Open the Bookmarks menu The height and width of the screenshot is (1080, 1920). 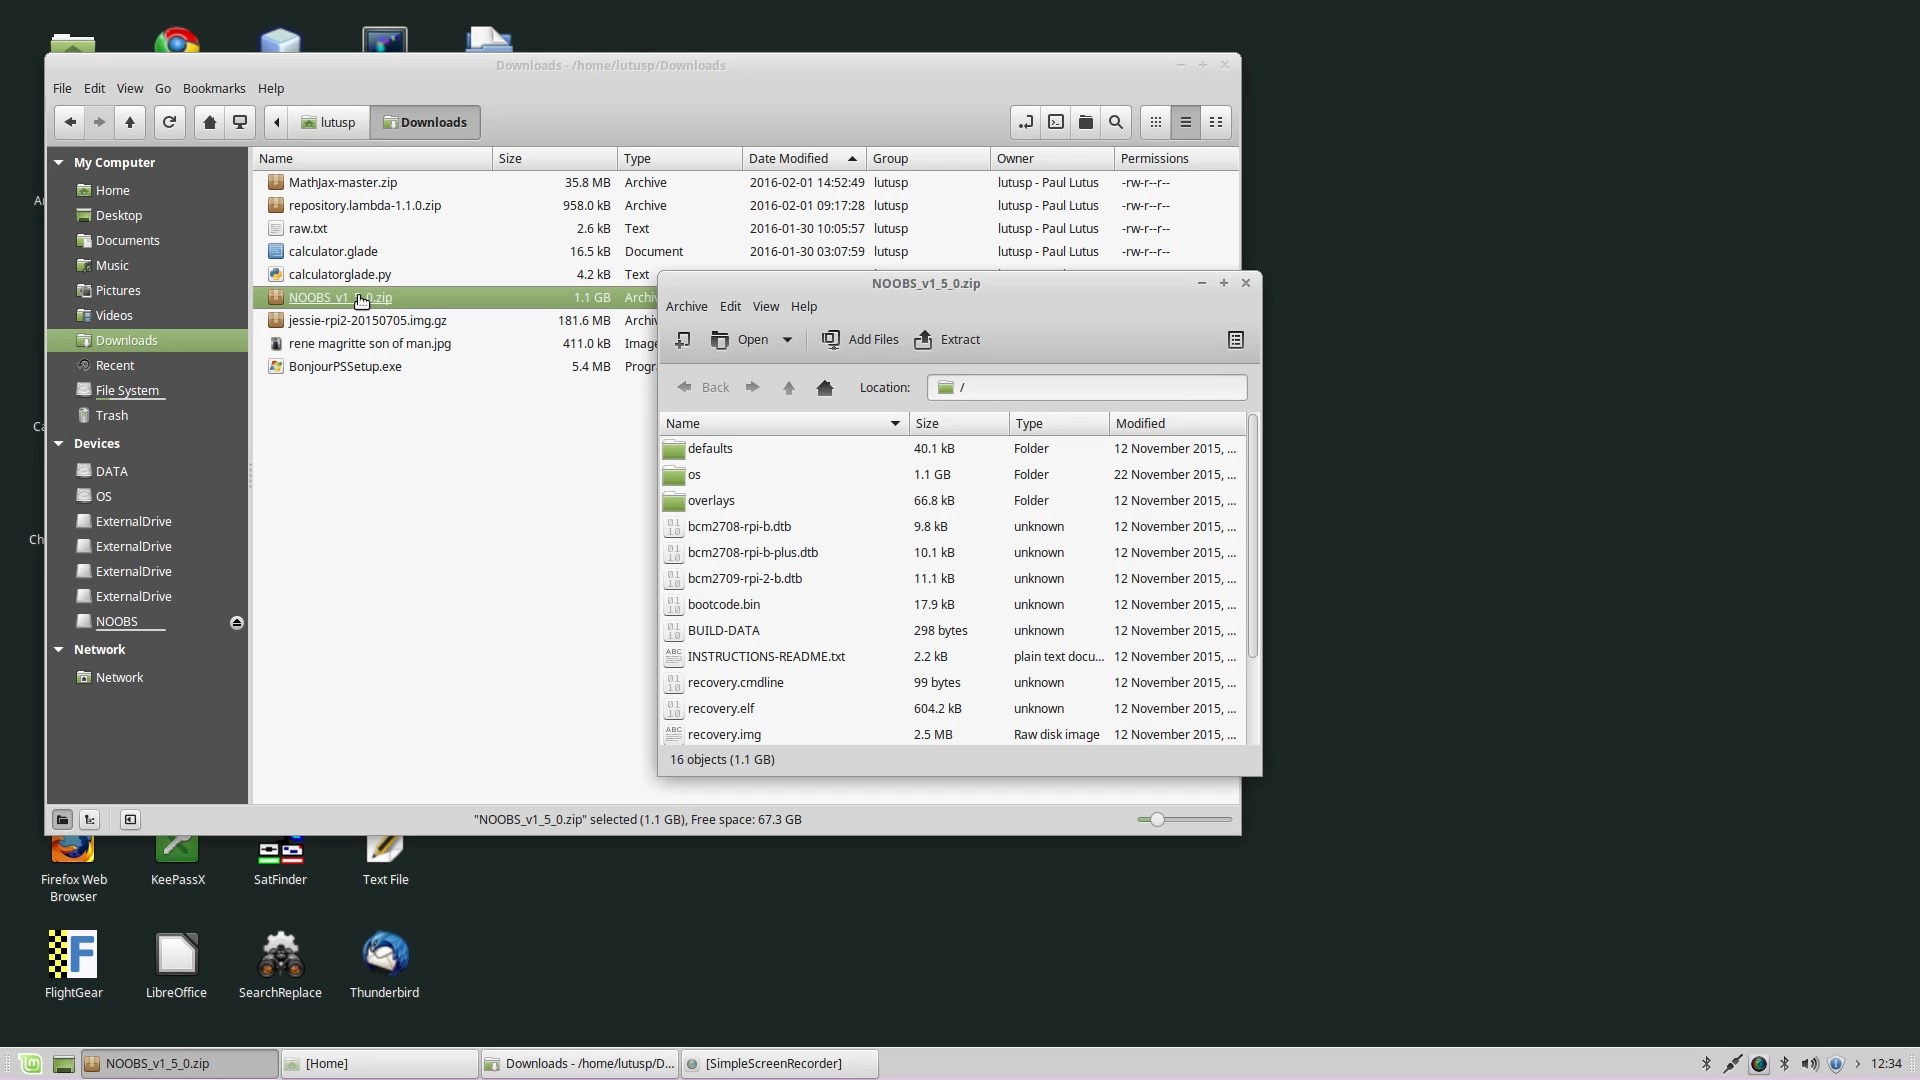click(214, 88)
